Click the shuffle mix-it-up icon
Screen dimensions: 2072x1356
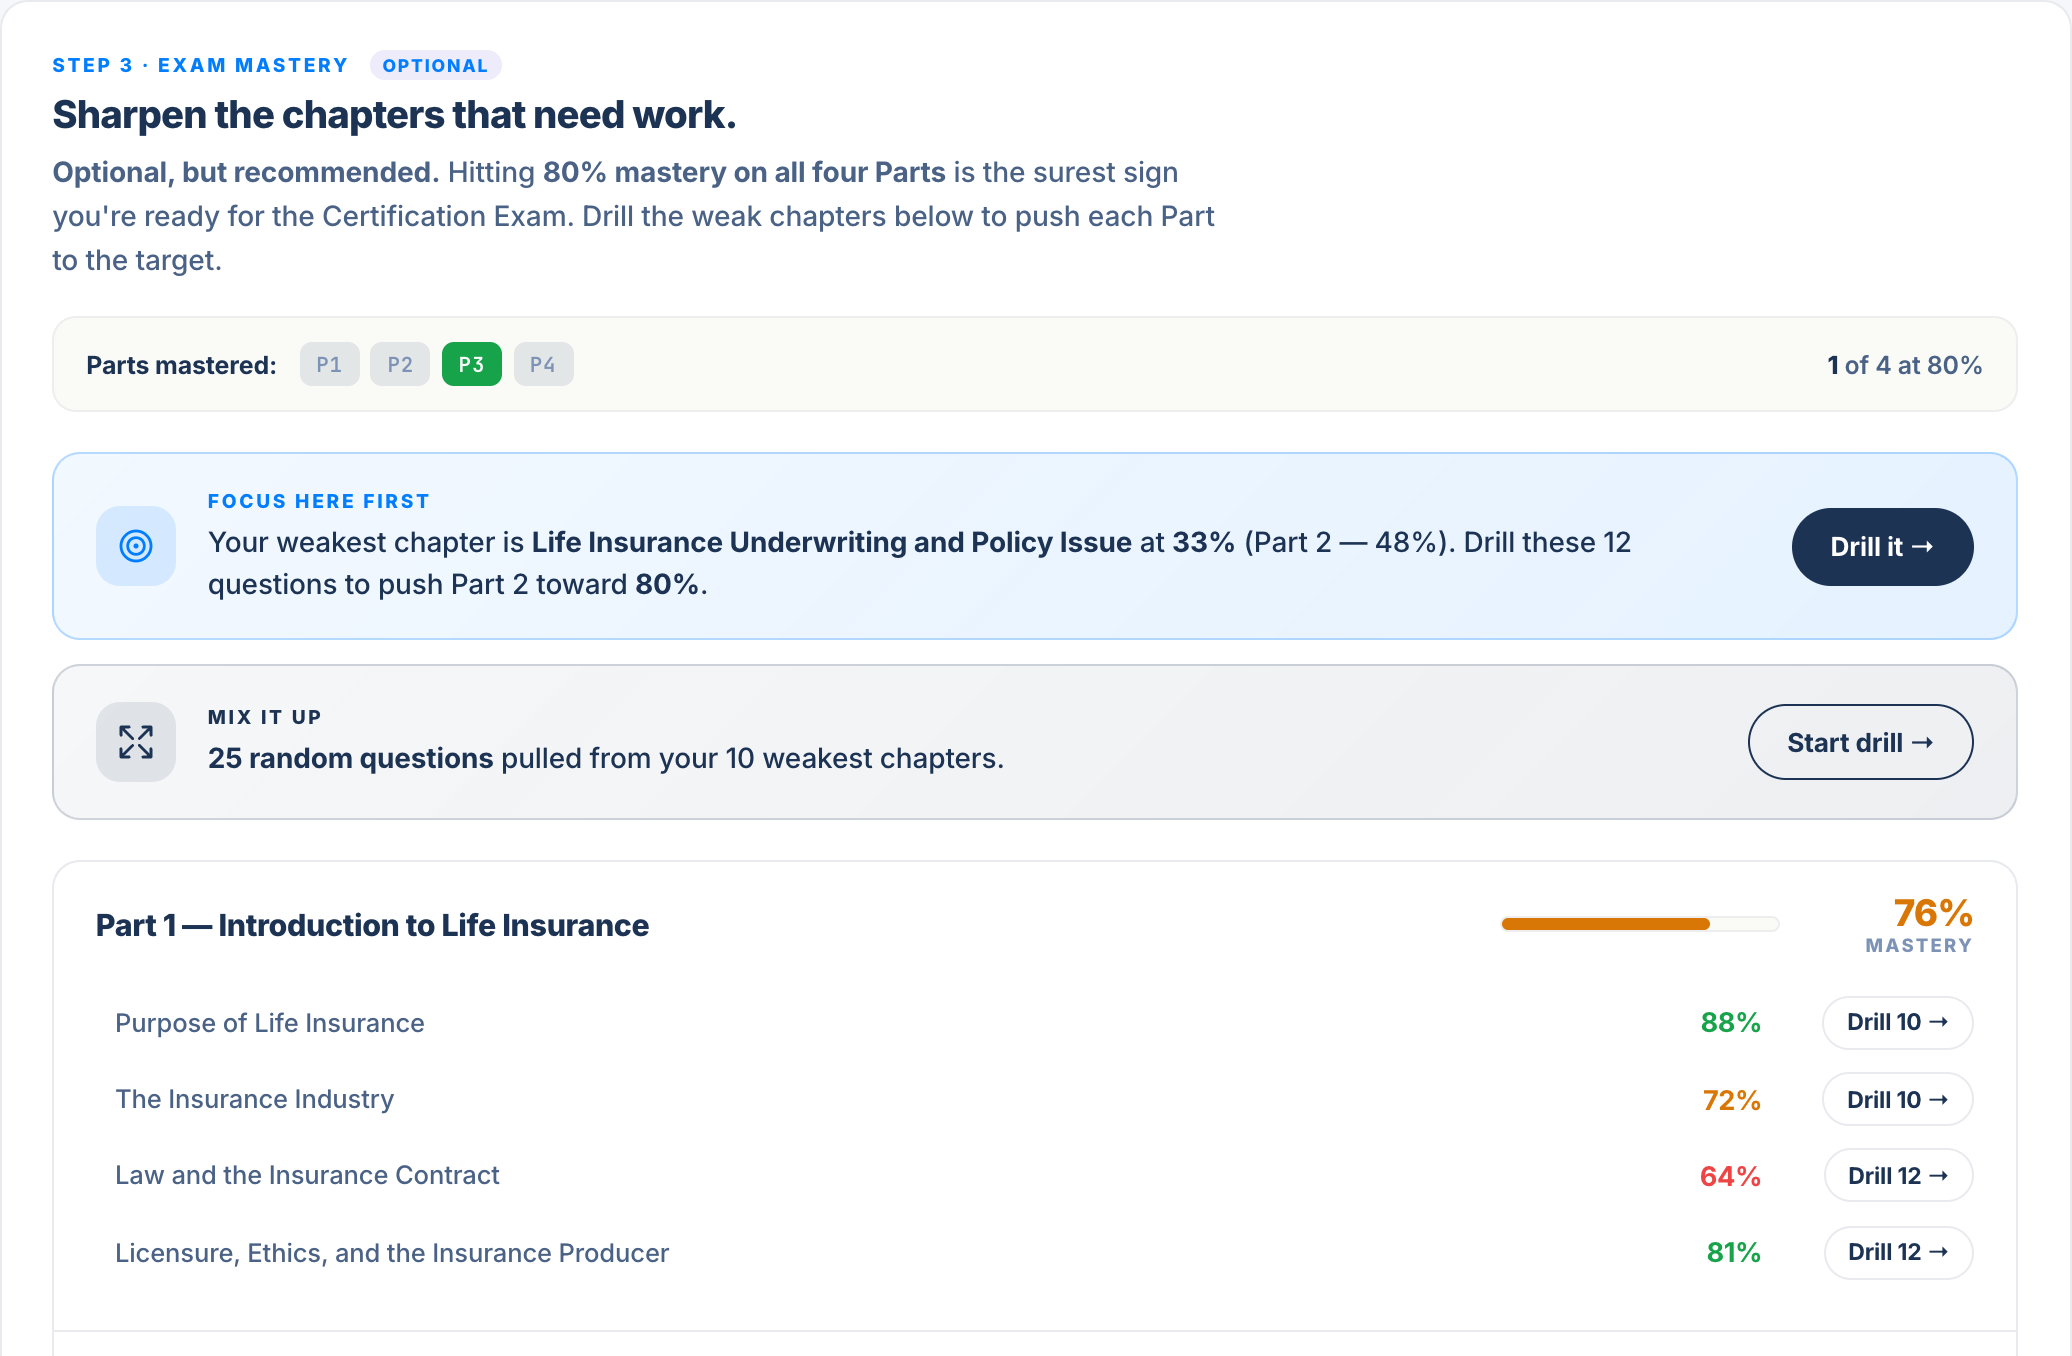pos(136,742)
